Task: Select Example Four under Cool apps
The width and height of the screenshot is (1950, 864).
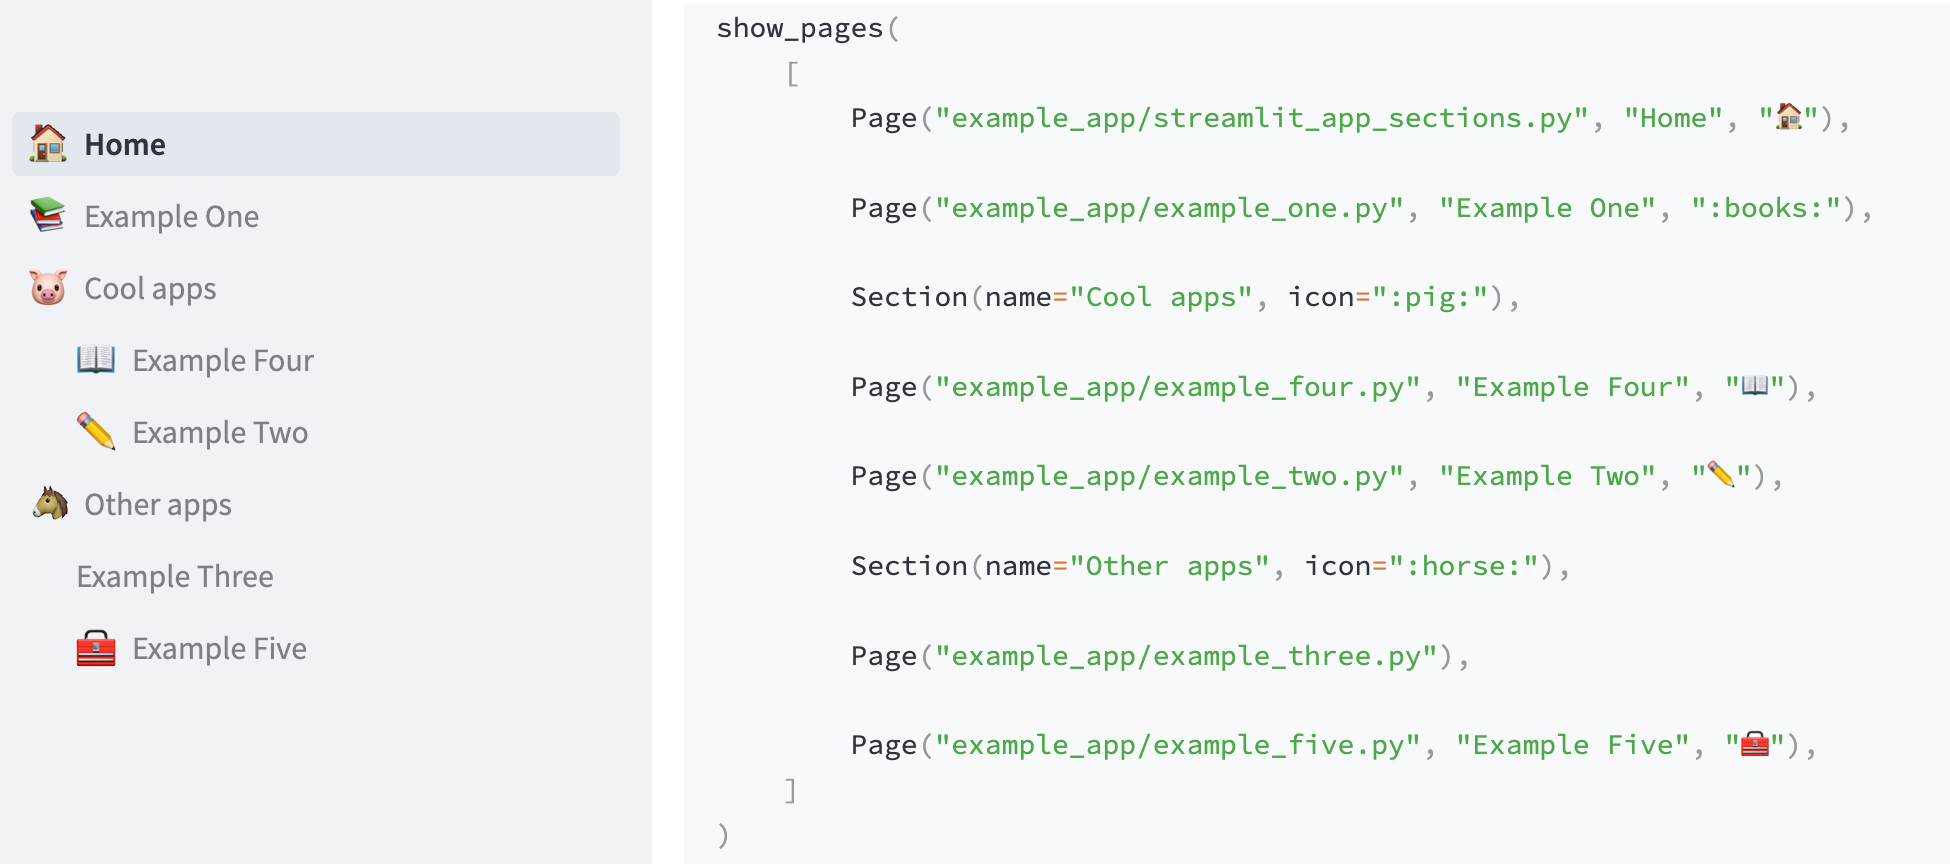Action: [x=222, y=360]
